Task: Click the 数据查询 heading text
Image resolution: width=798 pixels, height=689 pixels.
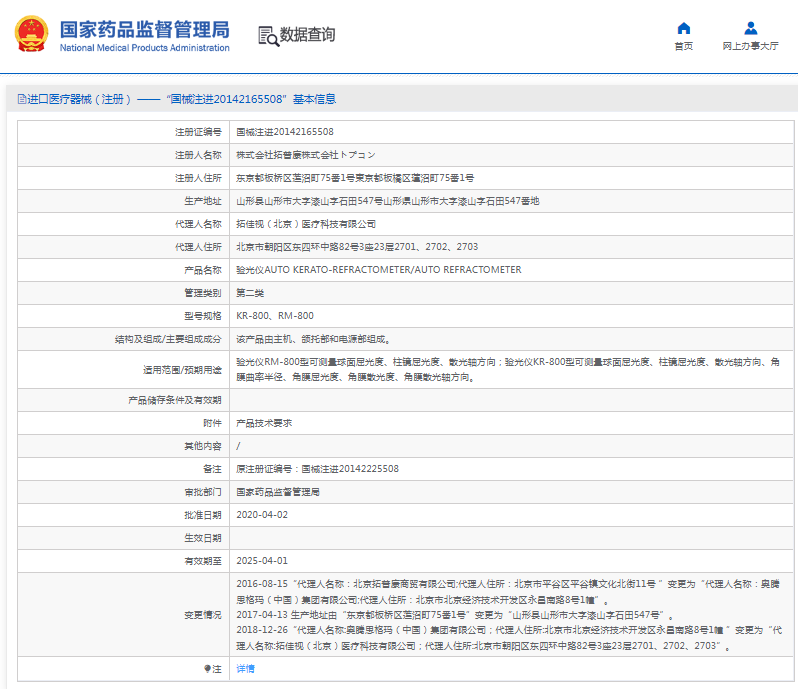Action: click(308, 35)
